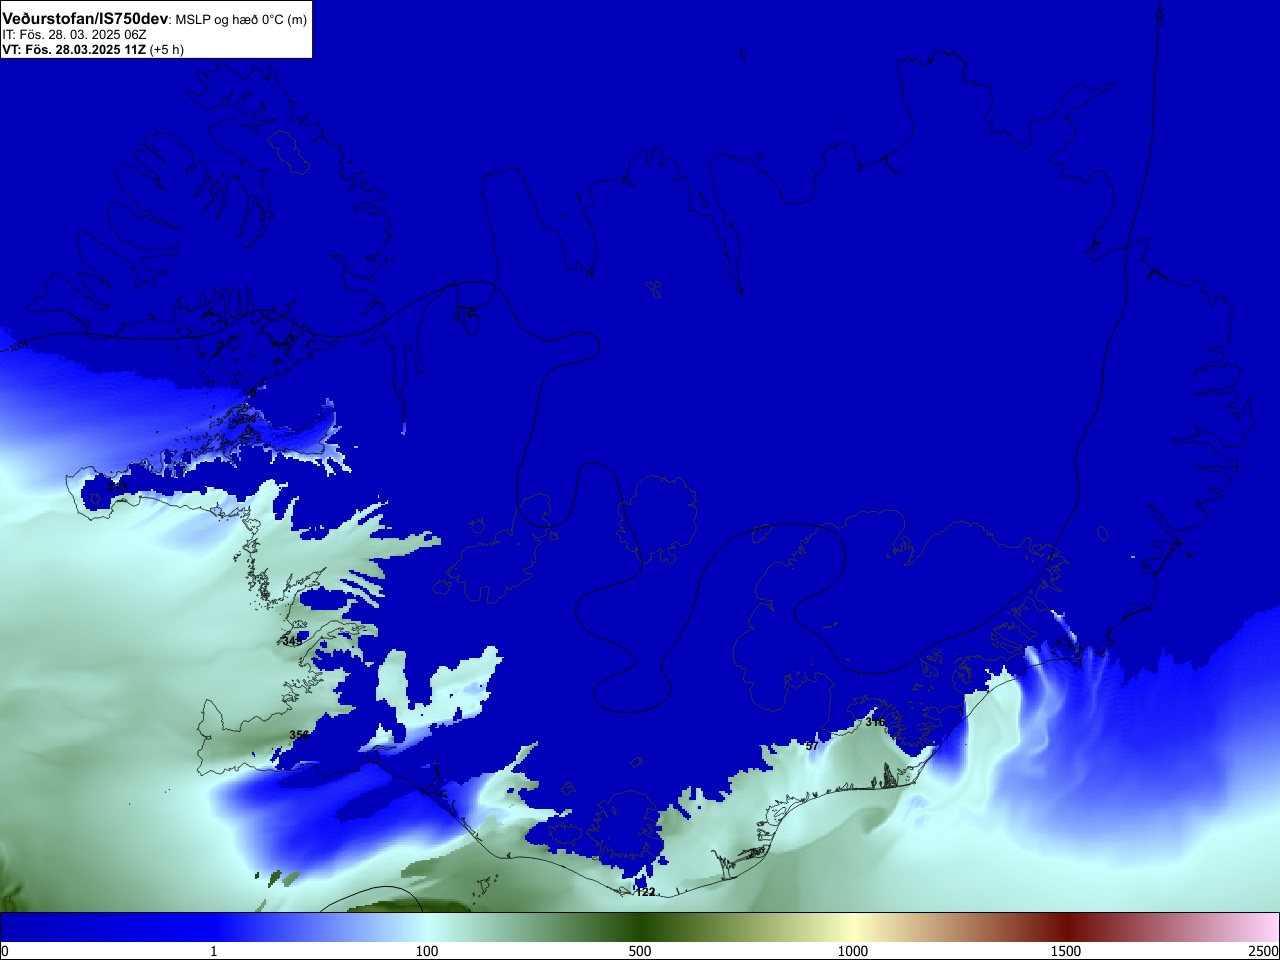The image size is (1280, 960).
Task: Click the "500" label on the color scale
Action: [640, 951]
